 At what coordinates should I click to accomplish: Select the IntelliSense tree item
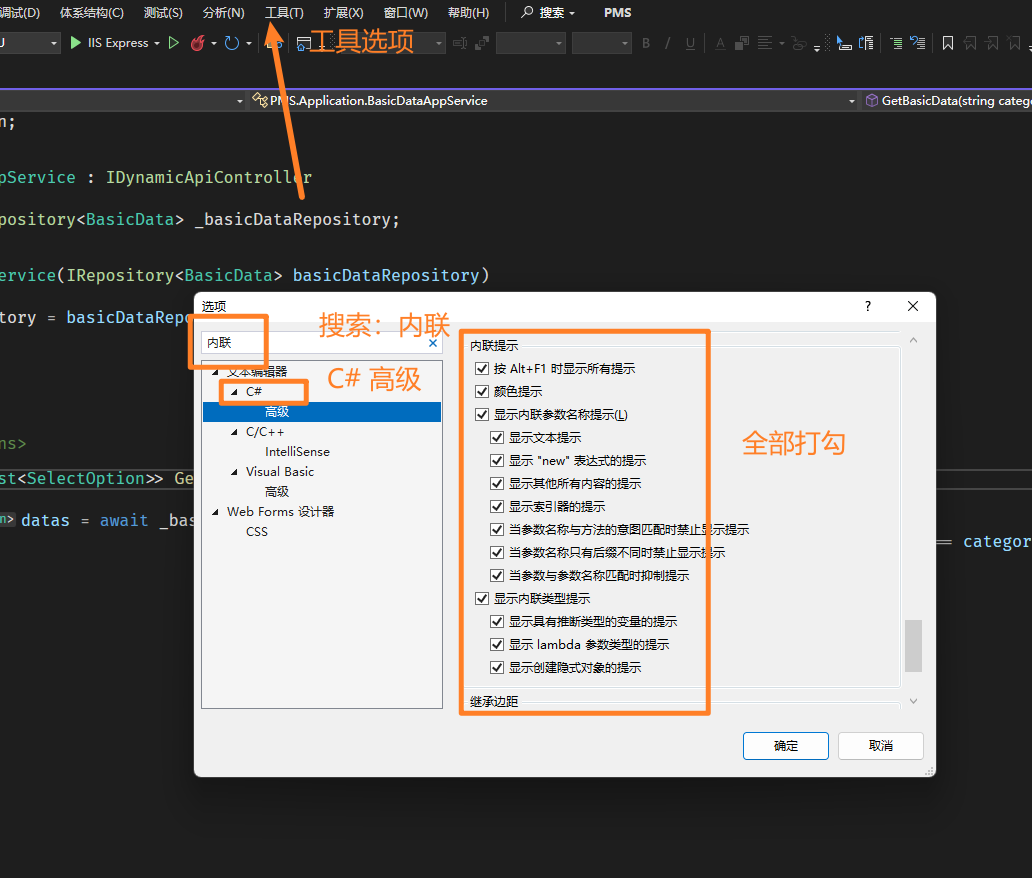click(x=297, y=452)
